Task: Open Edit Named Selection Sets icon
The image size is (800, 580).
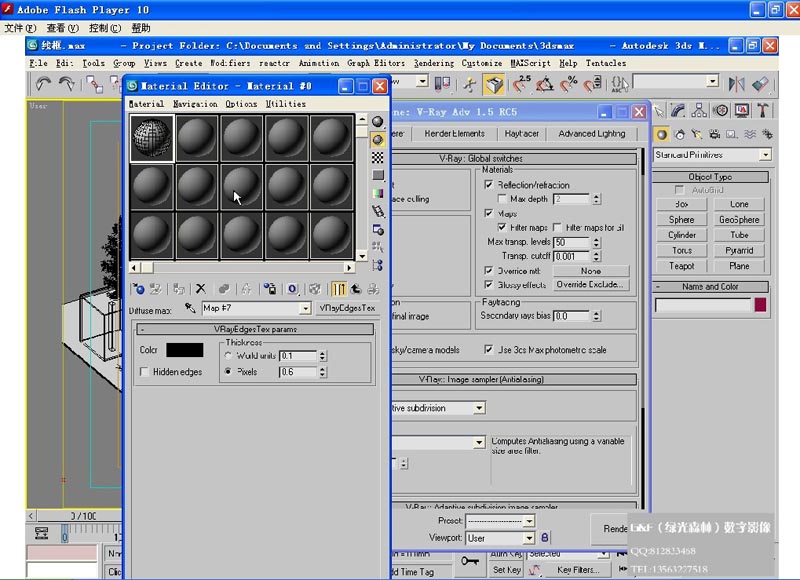Action: click(619, 84)
